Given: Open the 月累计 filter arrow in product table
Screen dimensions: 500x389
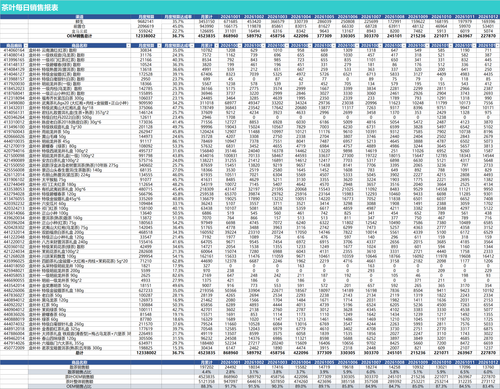Looking at the screenshot, I should pyautogui.click(x=217, y=45).
